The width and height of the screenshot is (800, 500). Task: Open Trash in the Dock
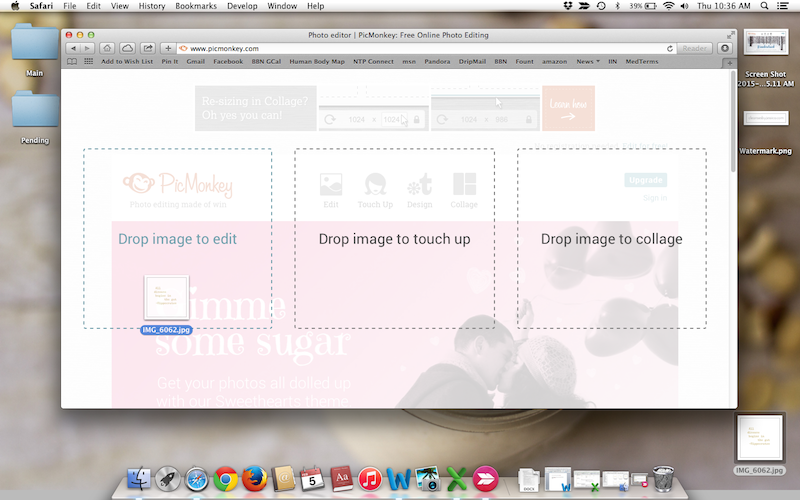[x=663, y=479]
